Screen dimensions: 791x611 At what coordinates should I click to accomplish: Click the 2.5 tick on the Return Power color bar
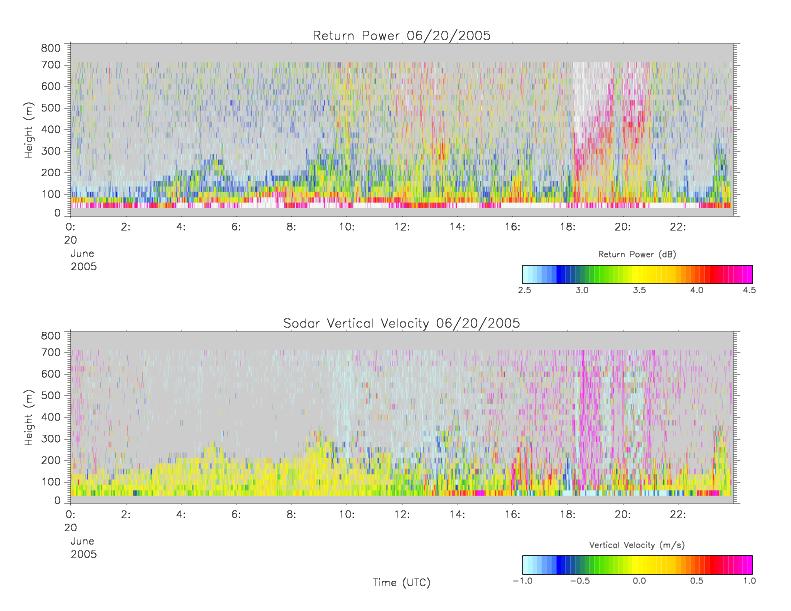524,290
